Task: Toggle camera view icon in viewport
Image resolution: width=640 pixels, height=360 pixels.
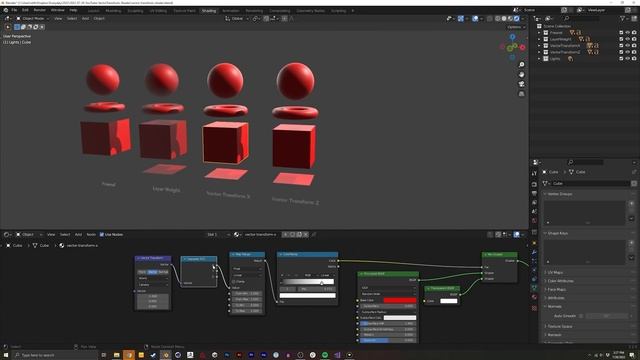Action: (522, 84)
